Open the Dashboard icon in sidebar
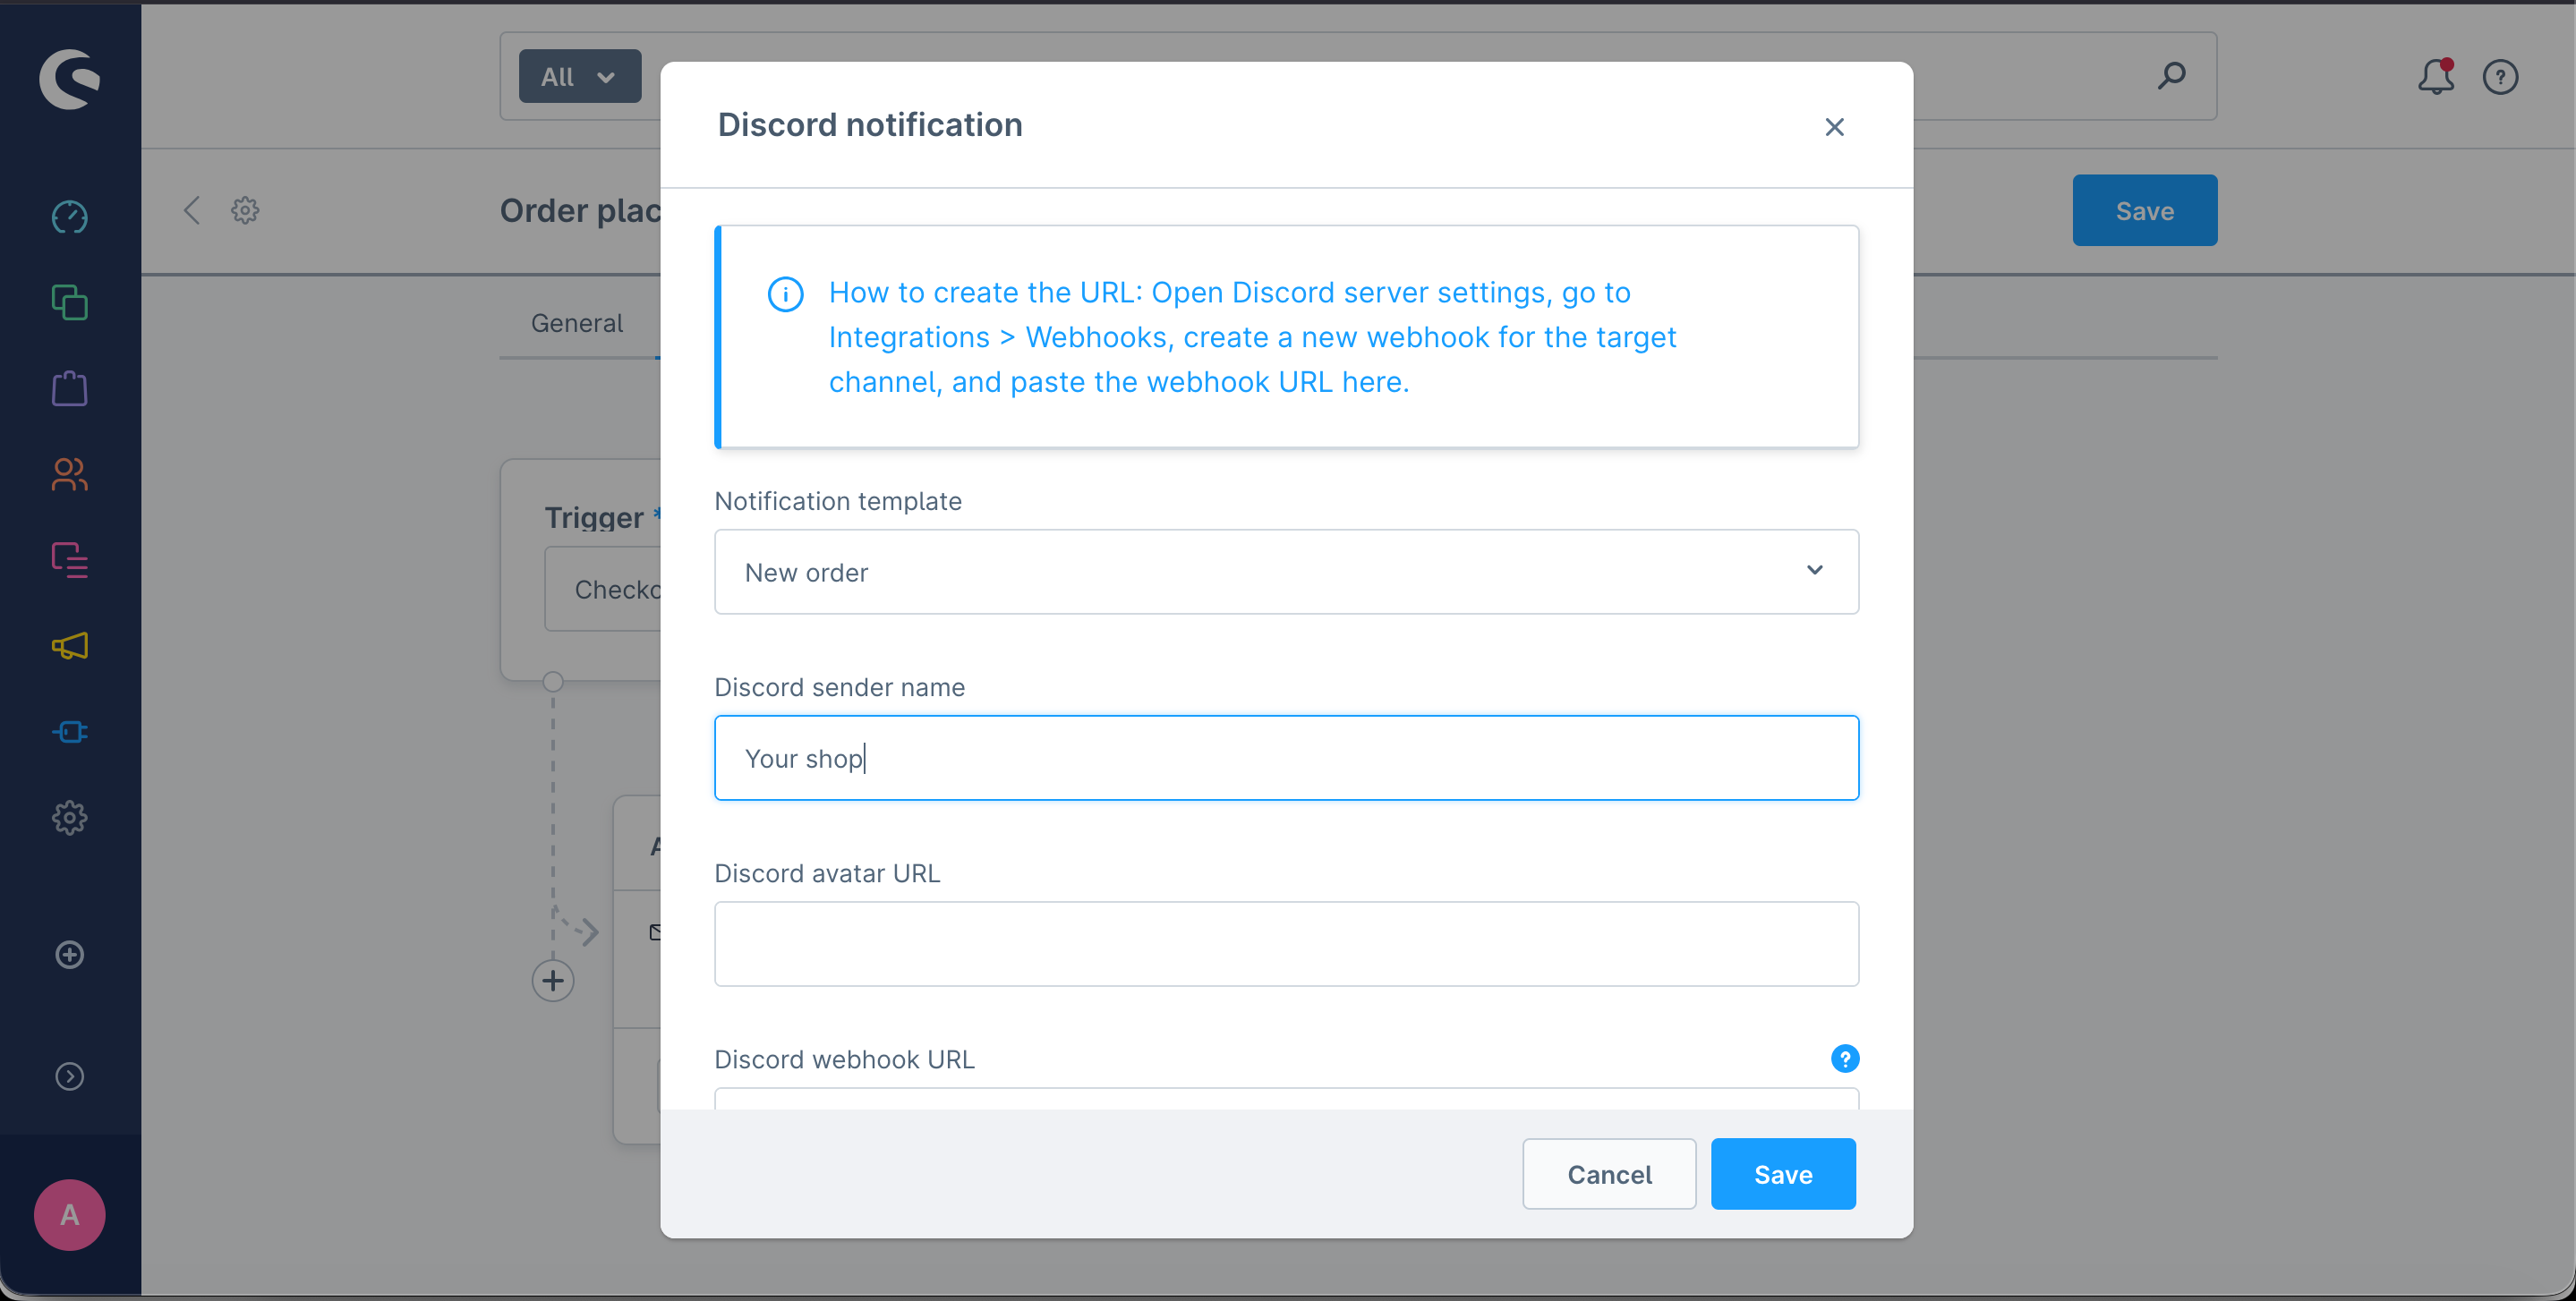Screen dimensions: 2576x1301 69,217
